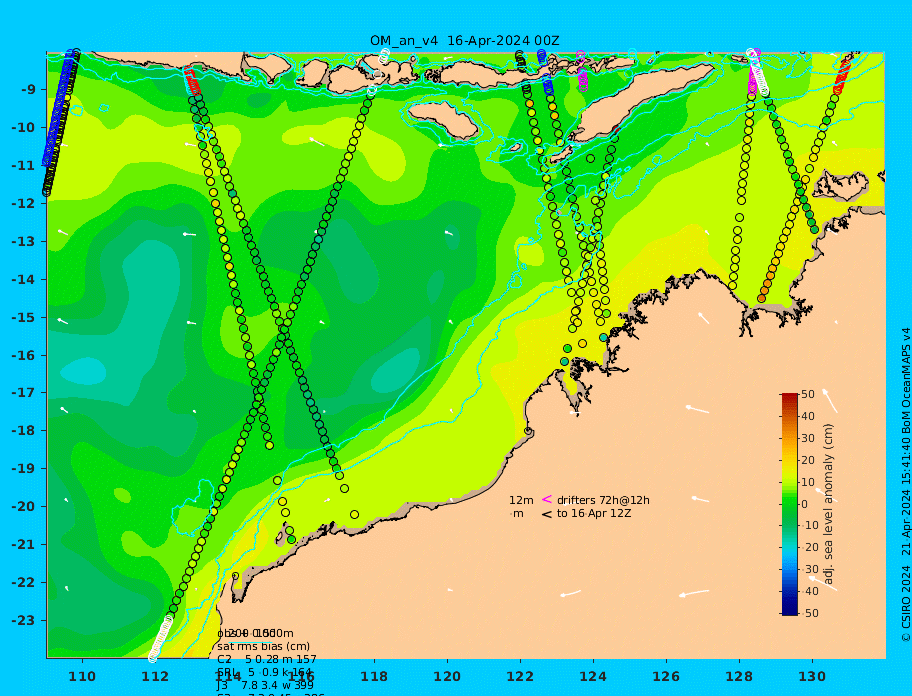Click the 120 longitude axis label
Screen dimensions: 912x696
(447, 676)
